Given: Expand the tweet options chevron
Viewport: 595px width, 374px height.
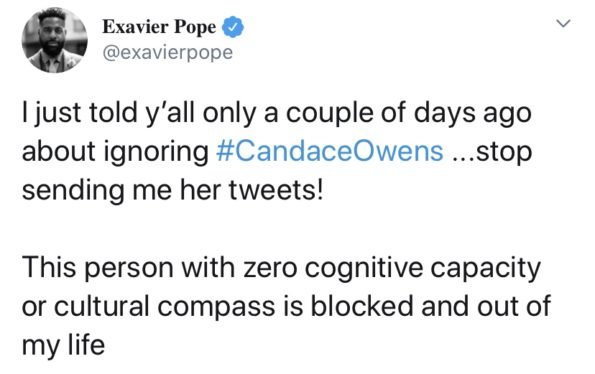Looking at the screenshot, I should 563,24.
